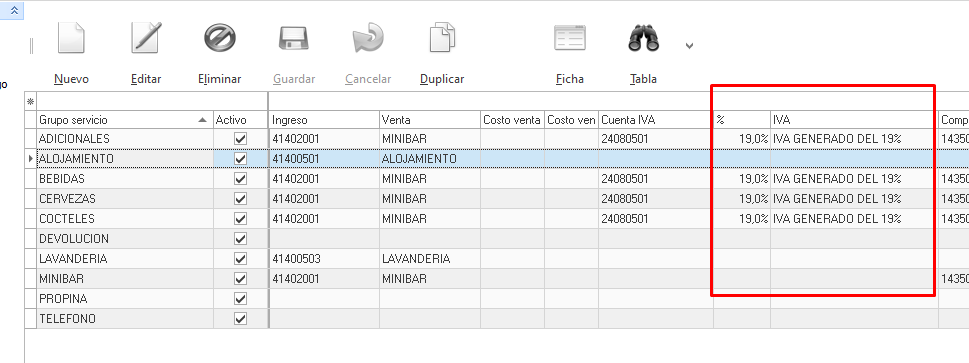The height and width of the screenshot is (363, 969).
Task: Uncheck Activo for COCTELES
Action: [x=240, y=219]
